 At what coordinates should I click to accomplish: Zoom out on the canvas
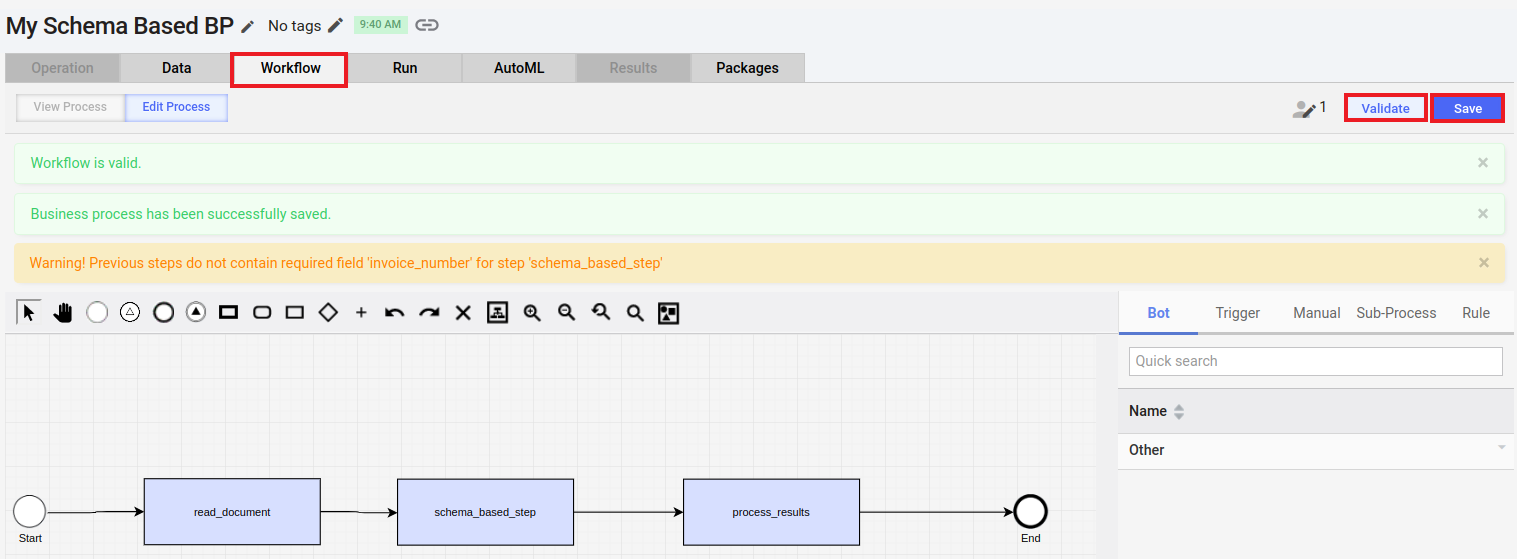(x=566, y=313)
